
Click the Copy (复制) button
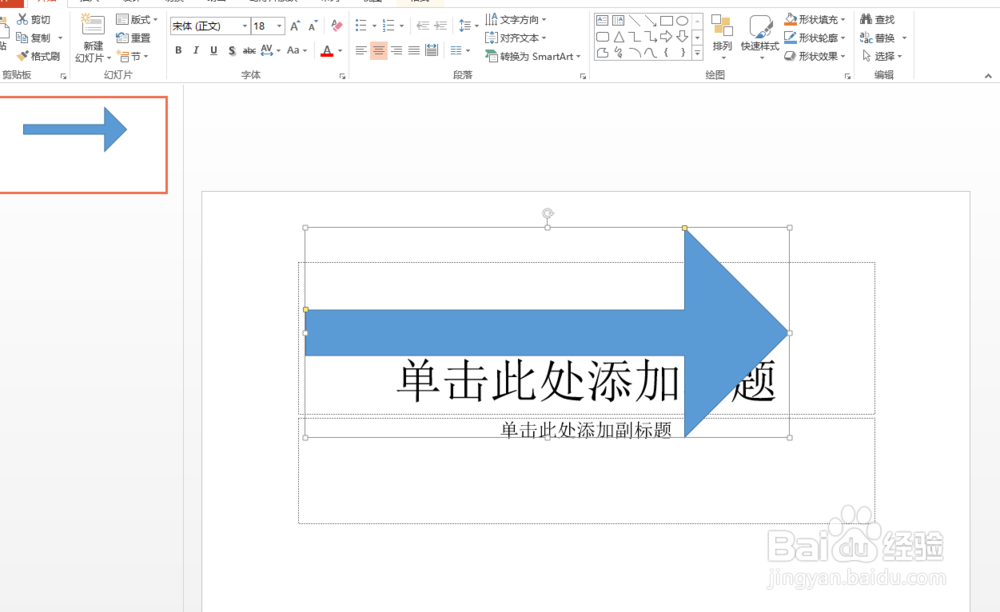34,38
